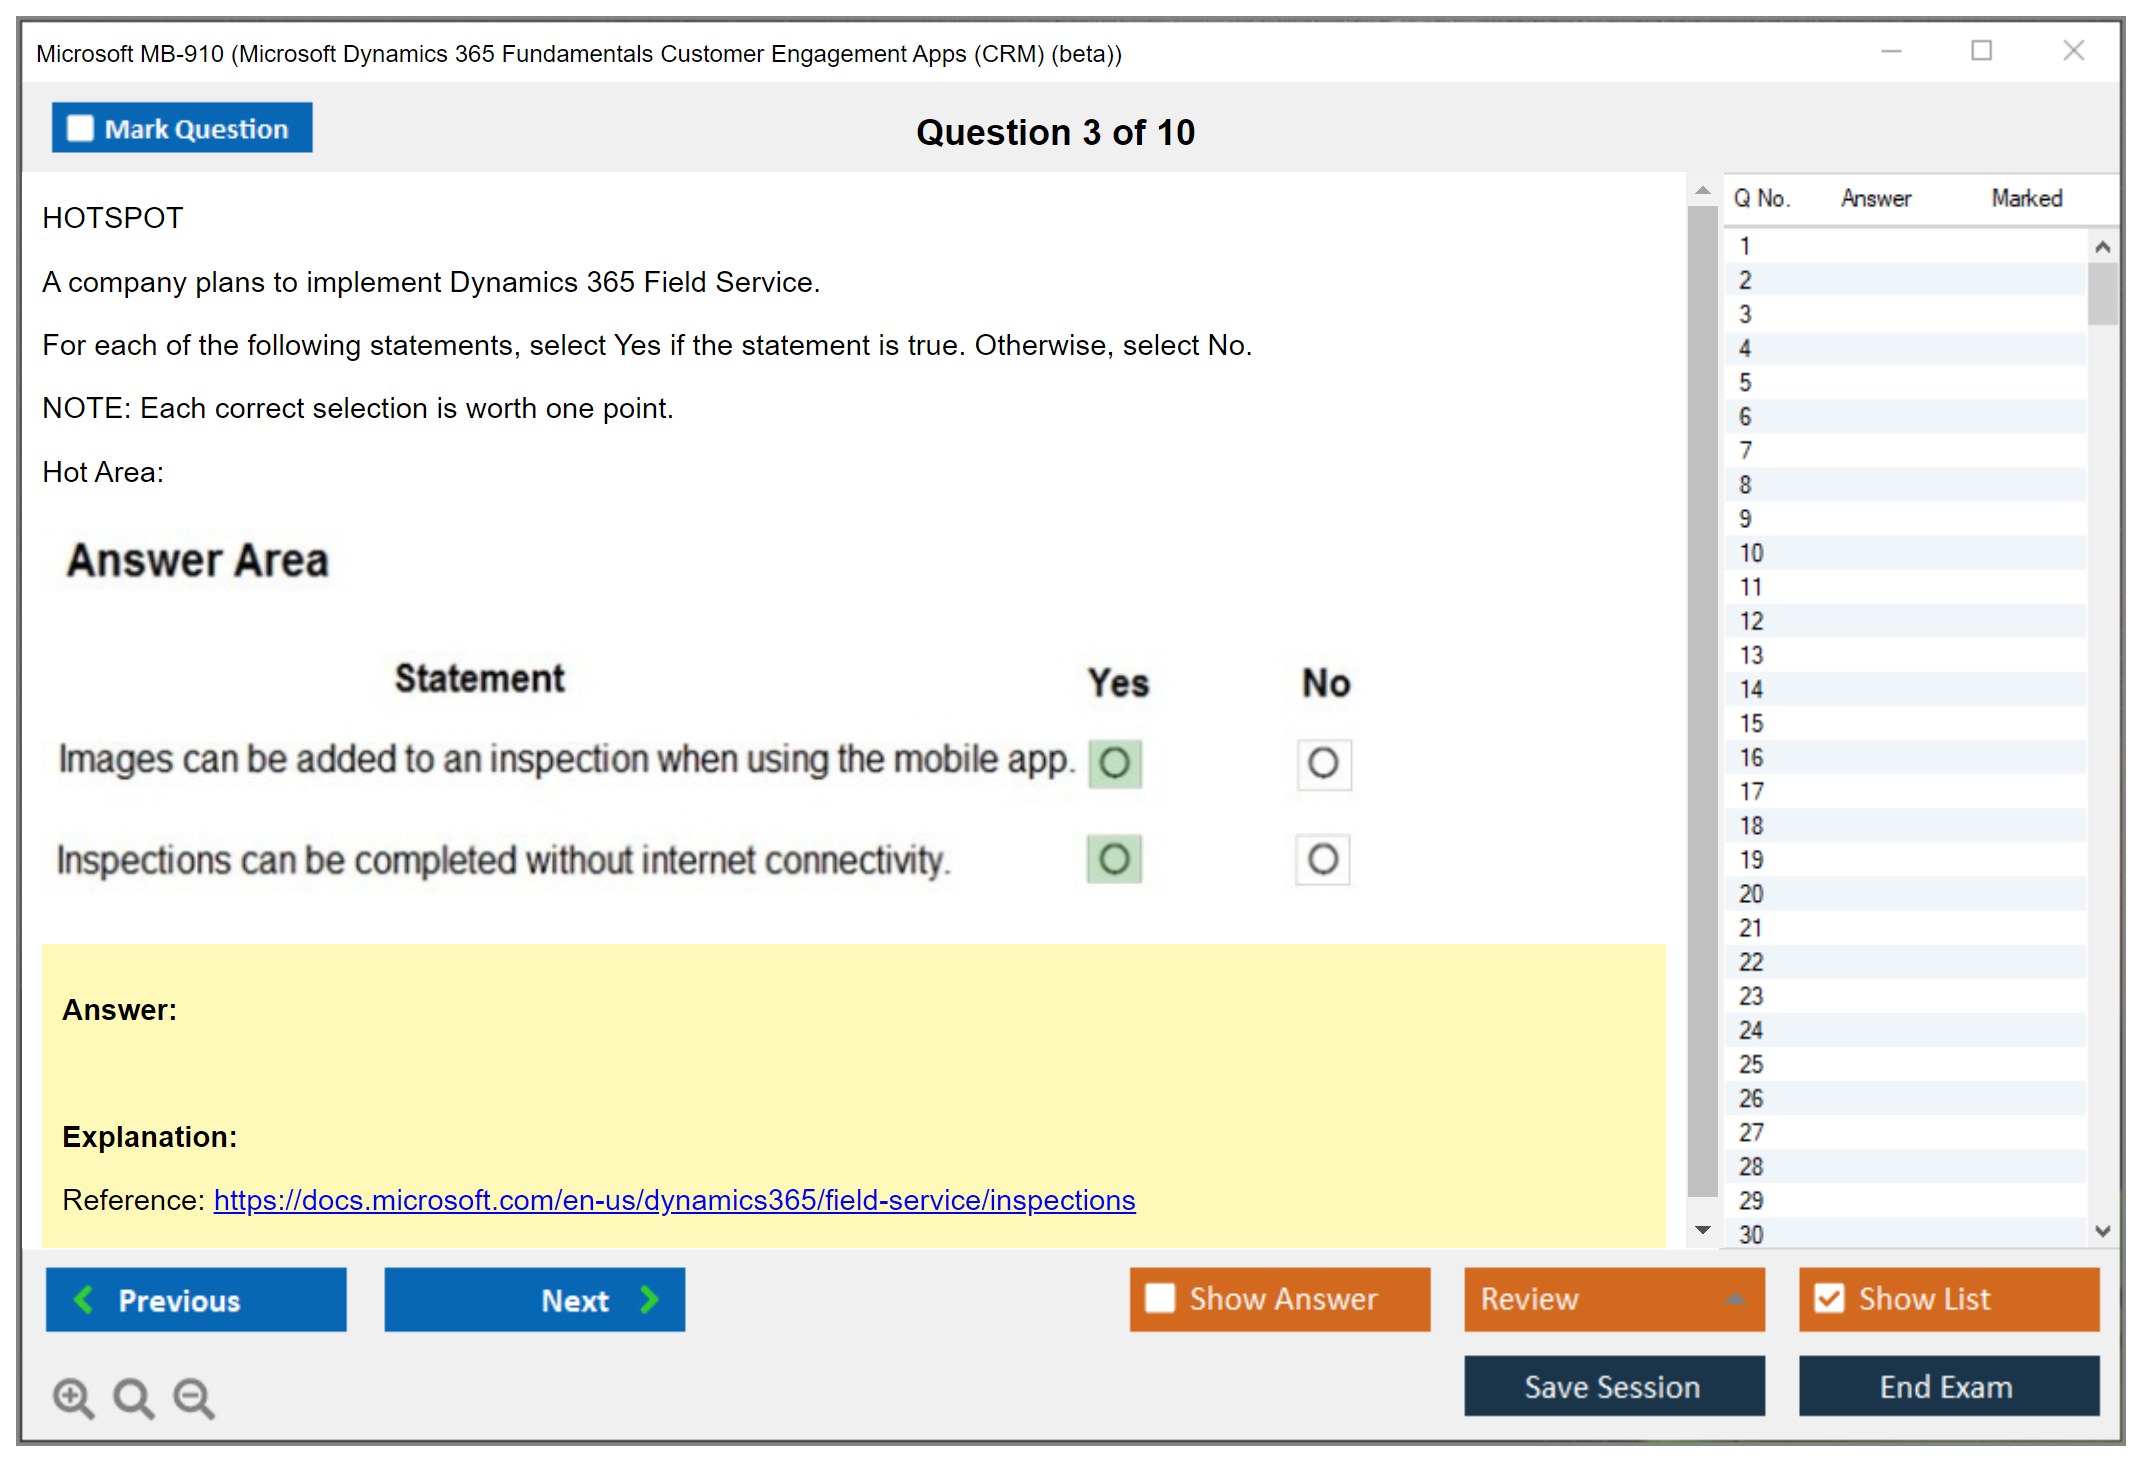The width and height of the screenshot is (2150, 1470).
Task: Click the reset zoom magnifier icon
Action: click(x=133, y=1397)
